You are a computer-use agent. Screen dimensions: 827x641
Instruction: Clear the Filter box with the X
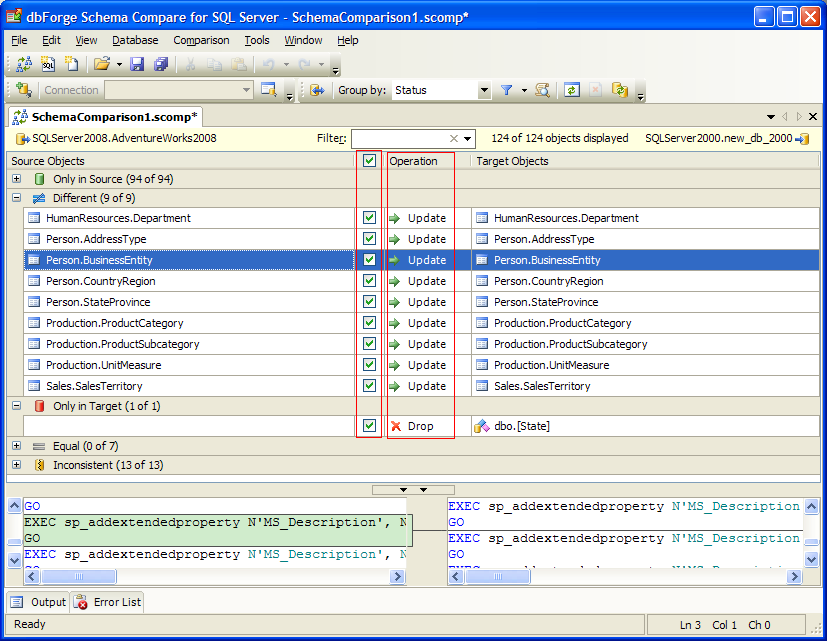tap(454, 139)
